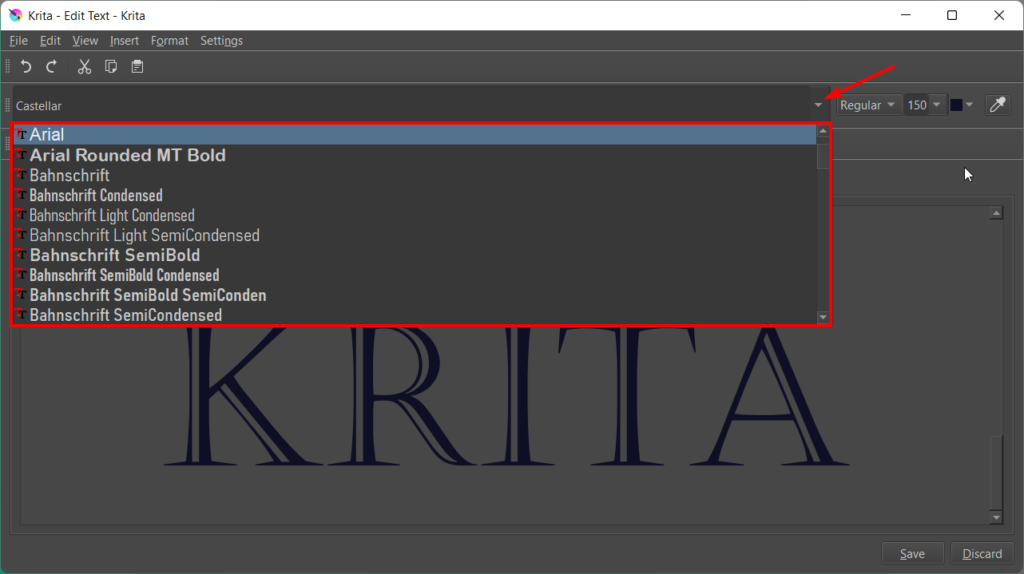The width and height of the screenshot is (1024, 574).
Task: Select Bahnschrift SemiBold from font list
Action: coord(114,255)
